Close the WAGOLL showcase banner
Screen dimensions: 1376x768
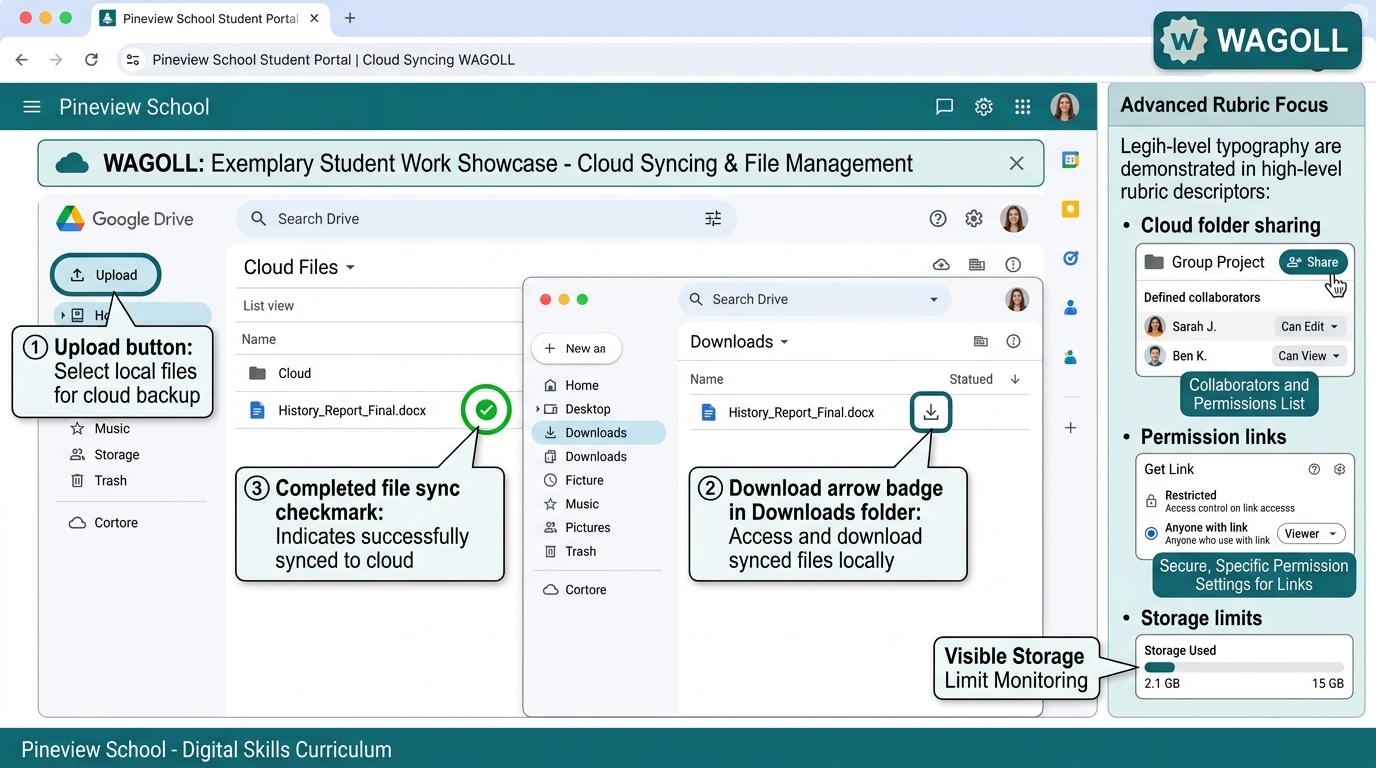[1017, 163]
